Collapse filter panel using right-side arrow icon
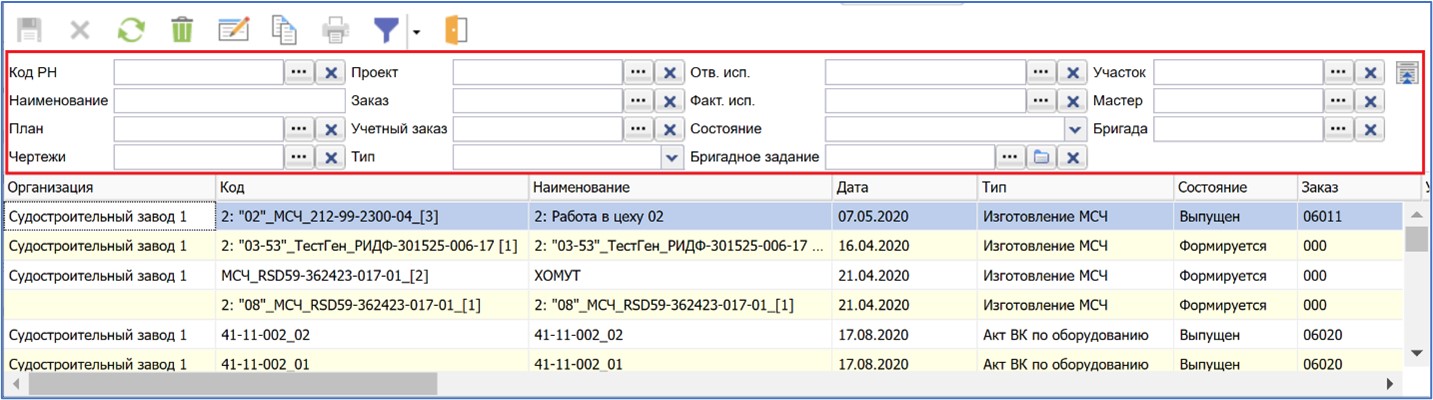Image resolution: width=1433 pixels, height=400 pixels. pyautogui.click(x=1407, y=73)
